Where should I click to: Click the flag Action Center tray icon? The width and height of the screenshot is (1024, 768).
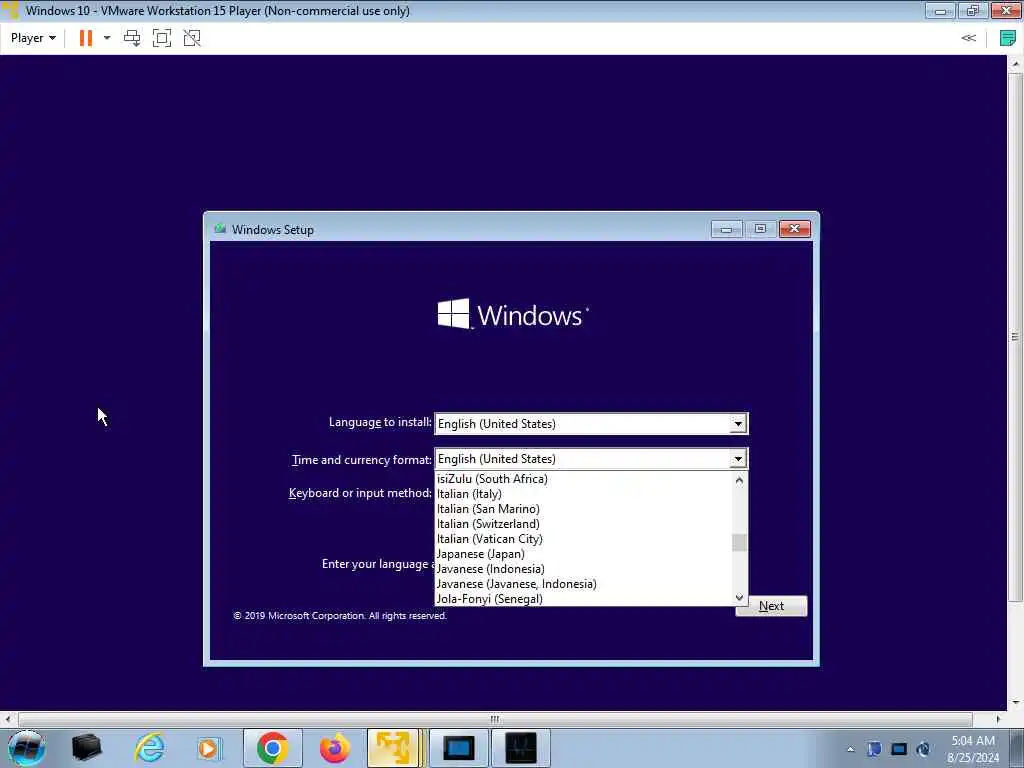click(874, 749)
